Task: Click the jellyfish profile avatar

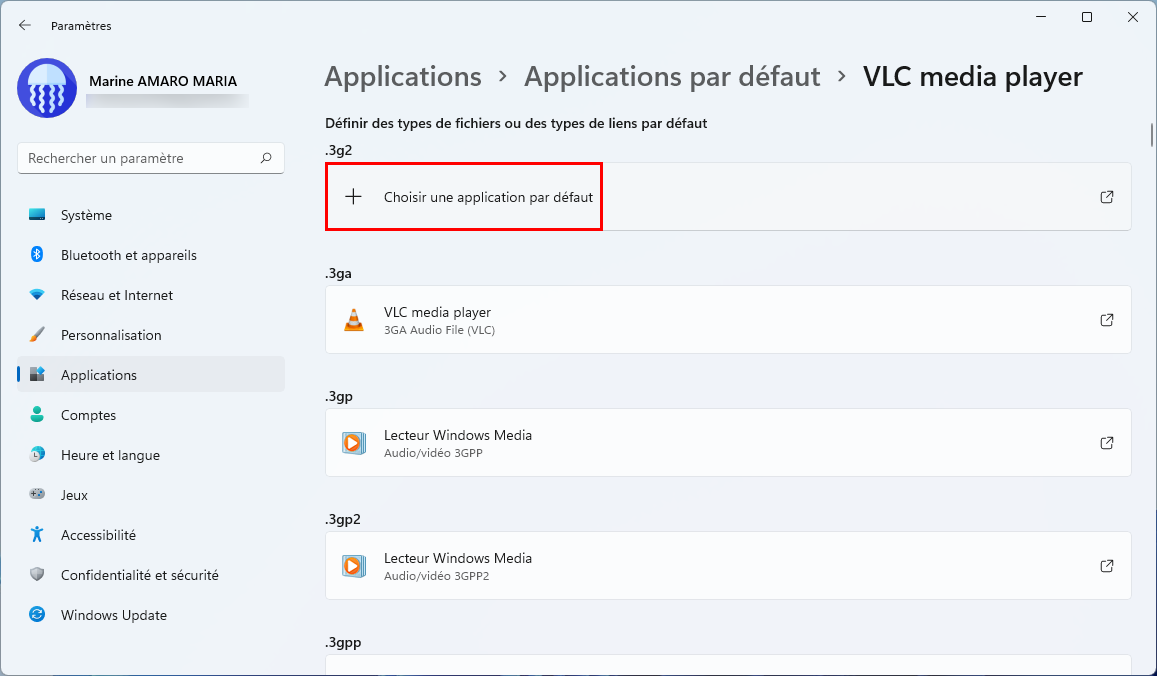Action: point(47,88)
